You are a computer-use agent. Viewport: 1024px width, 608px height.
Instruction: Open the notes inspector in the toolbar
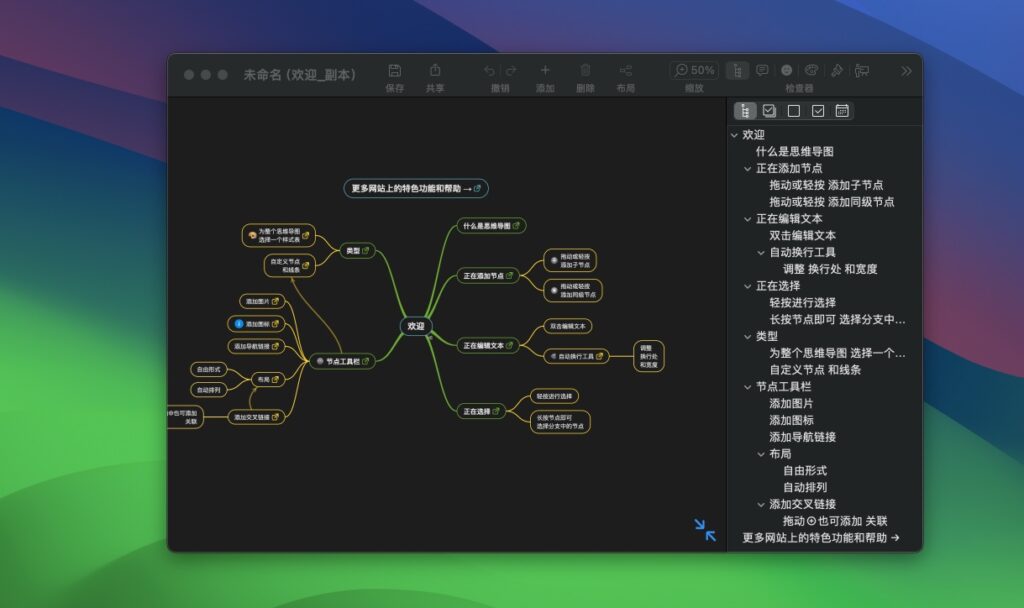coord(763,70)
